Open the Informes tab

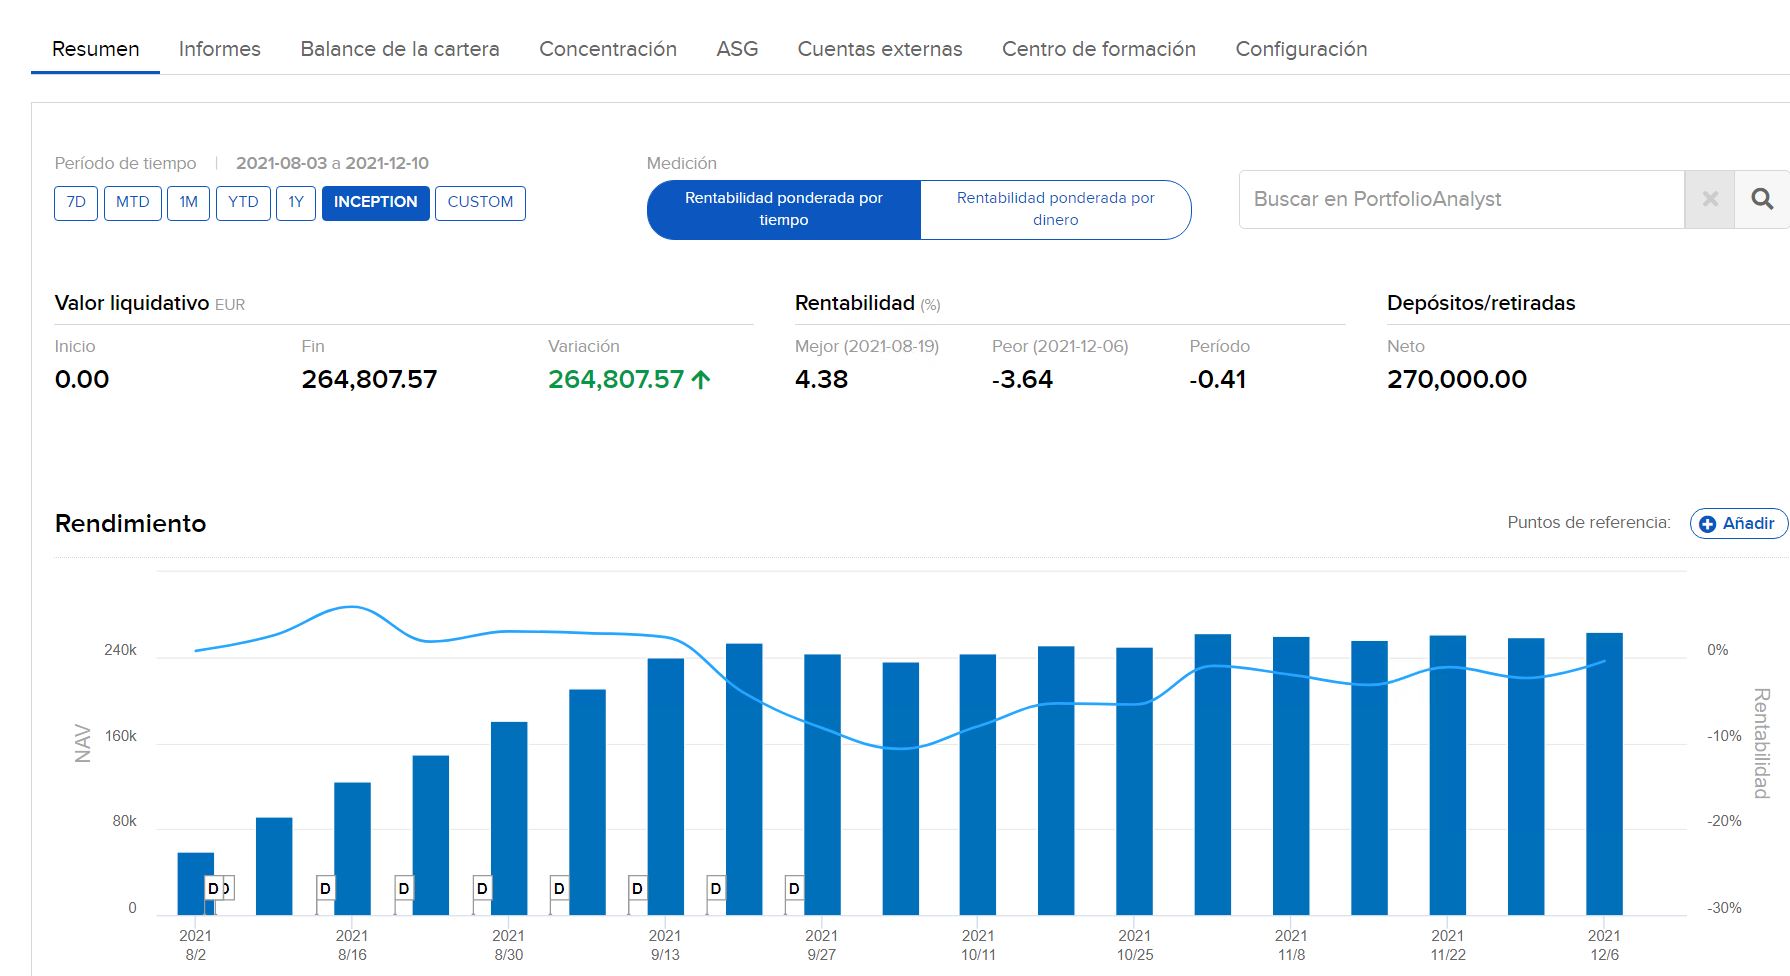click(x=219, y=49)
